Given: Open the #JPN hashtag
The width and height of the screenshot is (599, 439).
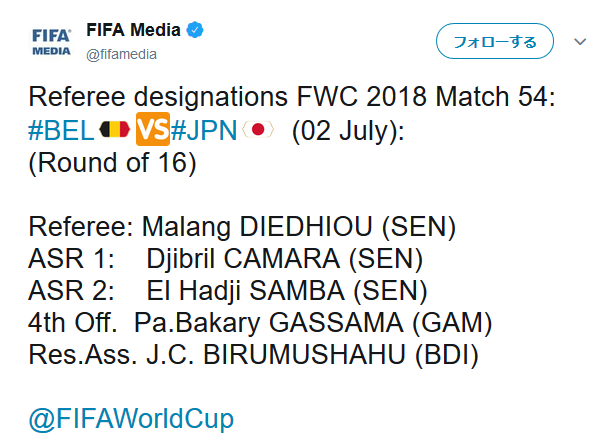Looking at the screenshot, I should (x=204, y=130).
